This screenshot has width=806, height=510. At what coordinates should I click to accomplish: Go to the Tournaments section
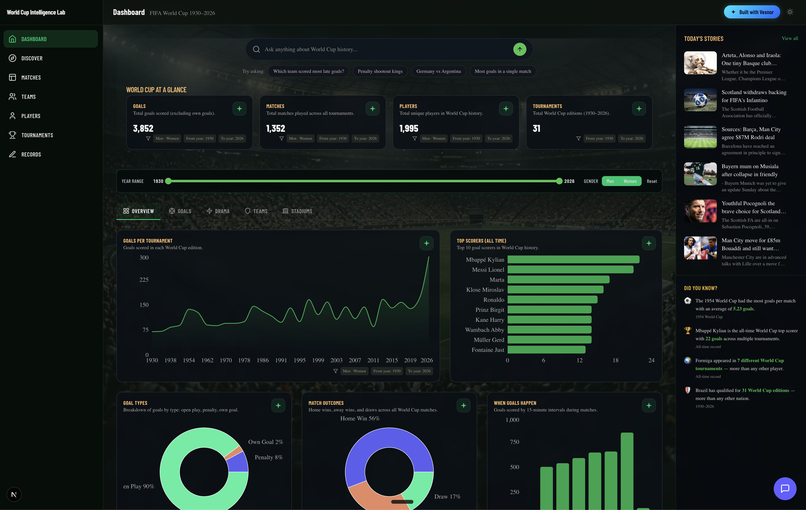pos(50,135)
